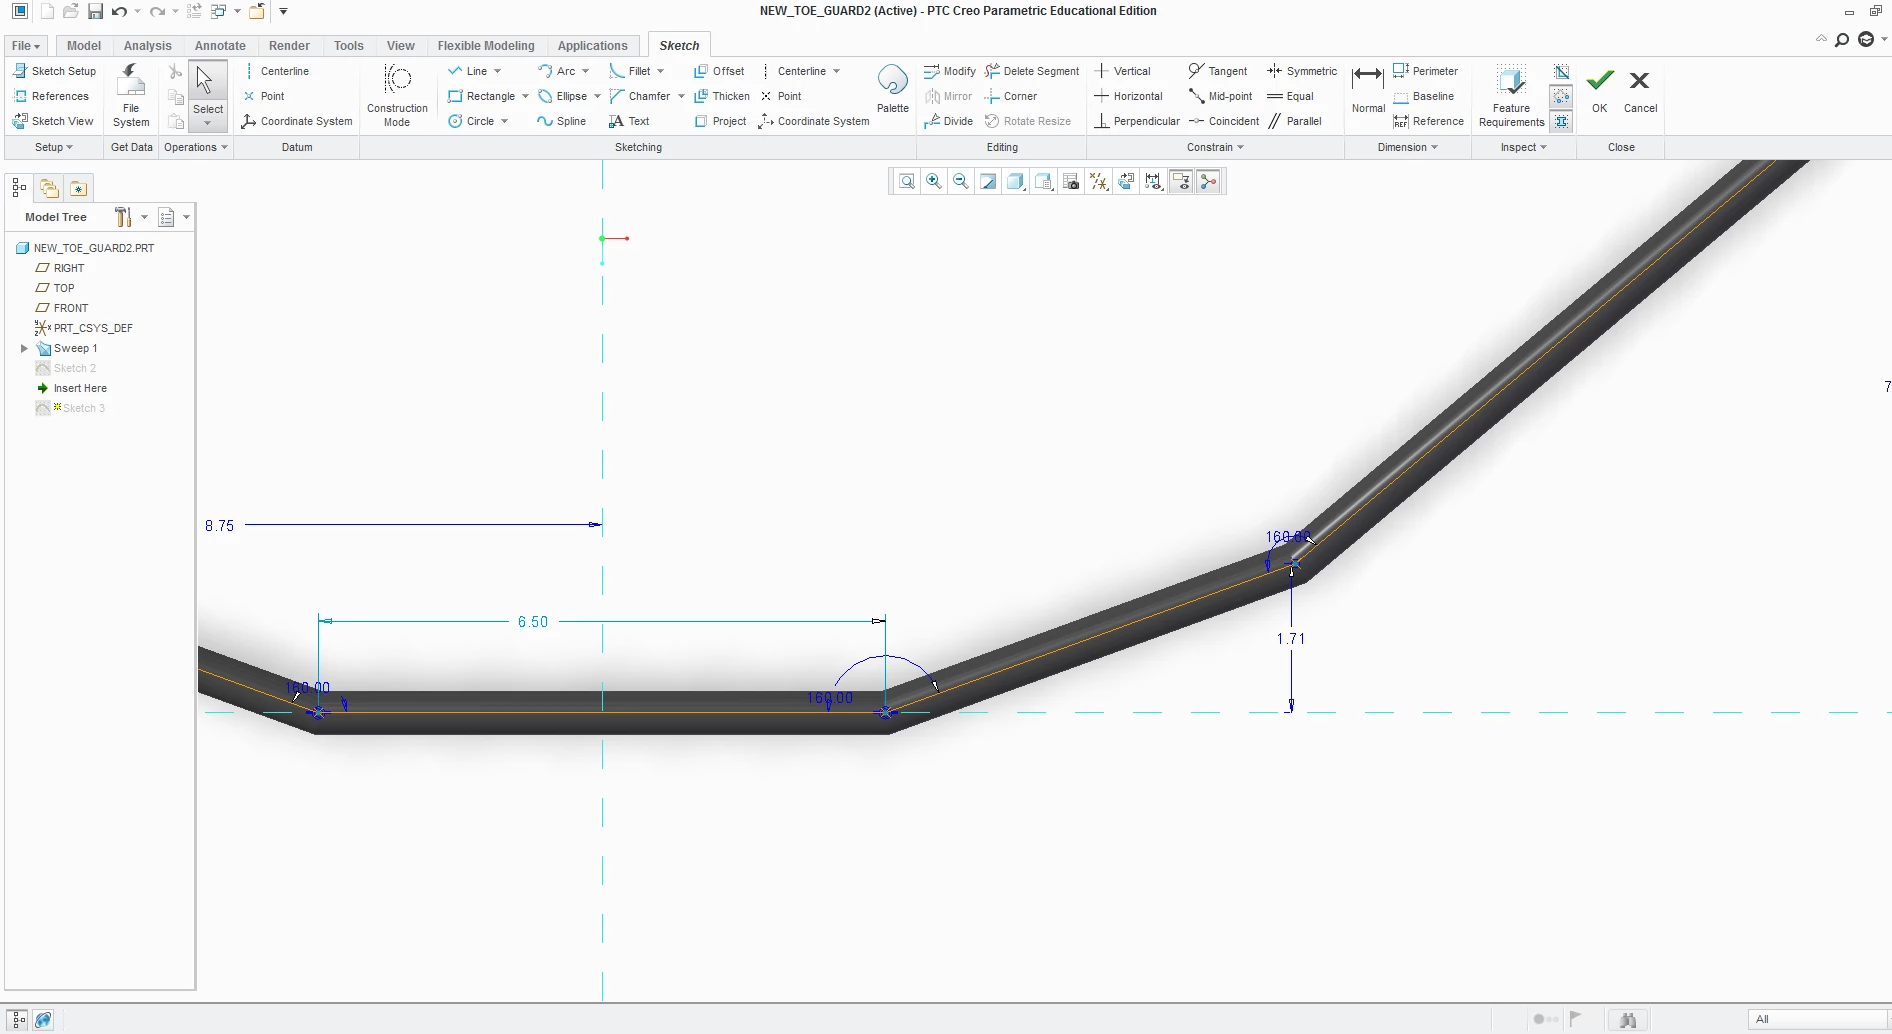Select the Ellipse sketch tool
The width and height of the screenshot is (1892, 1034).
(x=562, y=96)
